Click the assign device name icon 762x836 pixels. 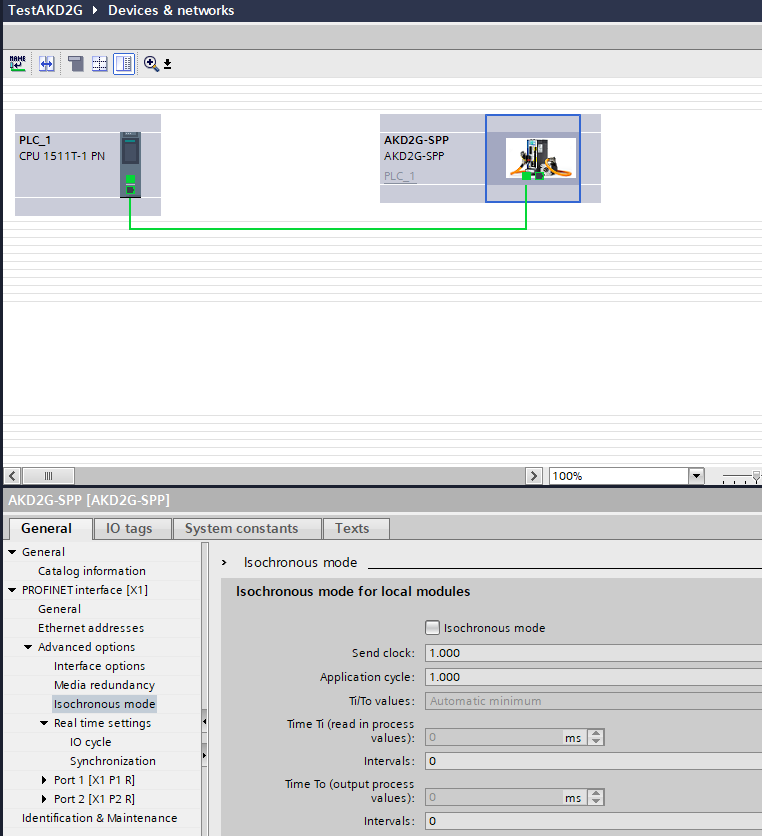tap(18, 64)
